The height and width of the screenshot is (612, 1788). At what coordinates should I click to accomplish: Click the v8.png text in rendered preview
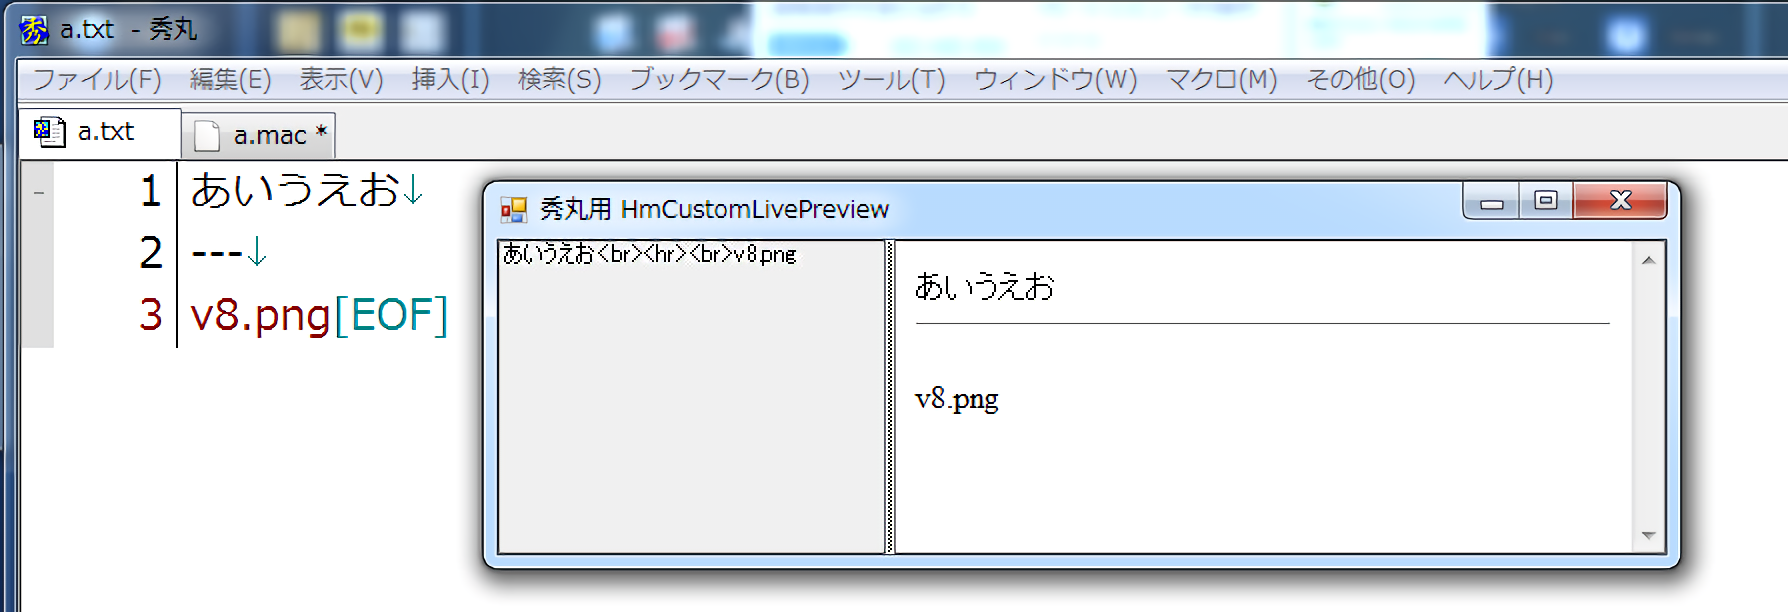[x=956, y=399]
